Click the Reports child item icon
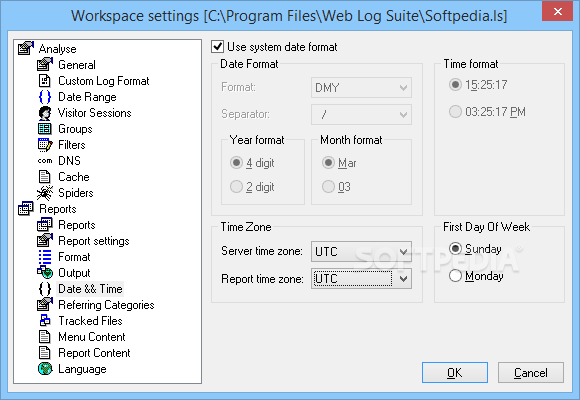The height and width of the screenshot is (400, 580). (x=45, y=225)
